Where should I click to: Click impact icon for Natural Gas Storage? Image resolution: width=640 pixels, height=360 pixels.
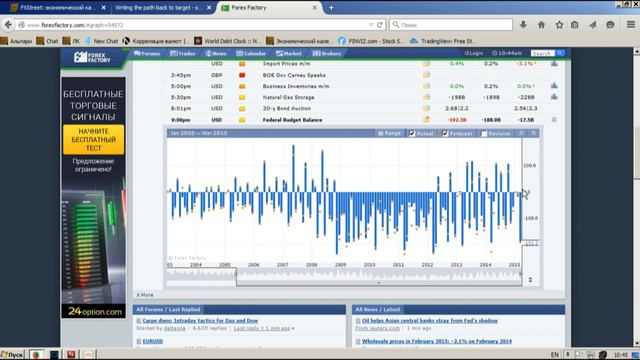click(x=242, y=98)
